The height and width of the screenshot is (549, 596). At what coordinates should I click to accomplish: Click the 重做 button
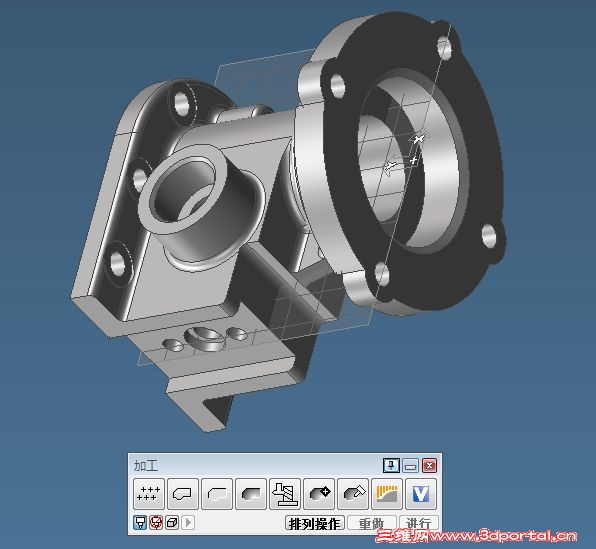click(x=371, y=524)
